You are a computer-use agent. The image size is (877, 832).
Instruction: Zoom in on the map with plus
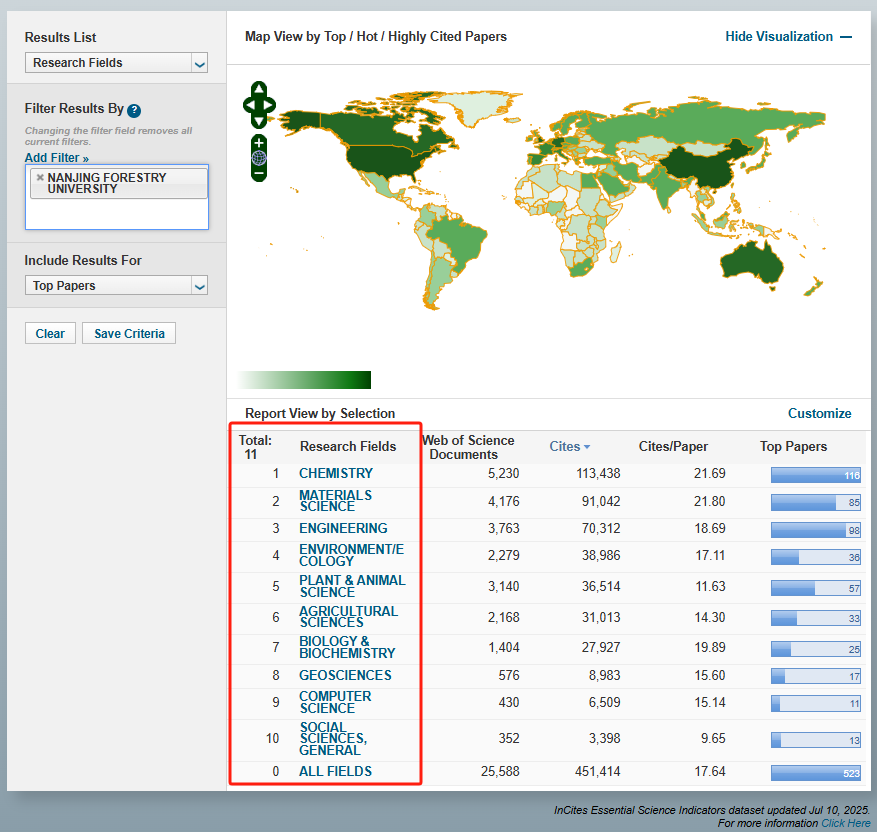pos(259,143)
